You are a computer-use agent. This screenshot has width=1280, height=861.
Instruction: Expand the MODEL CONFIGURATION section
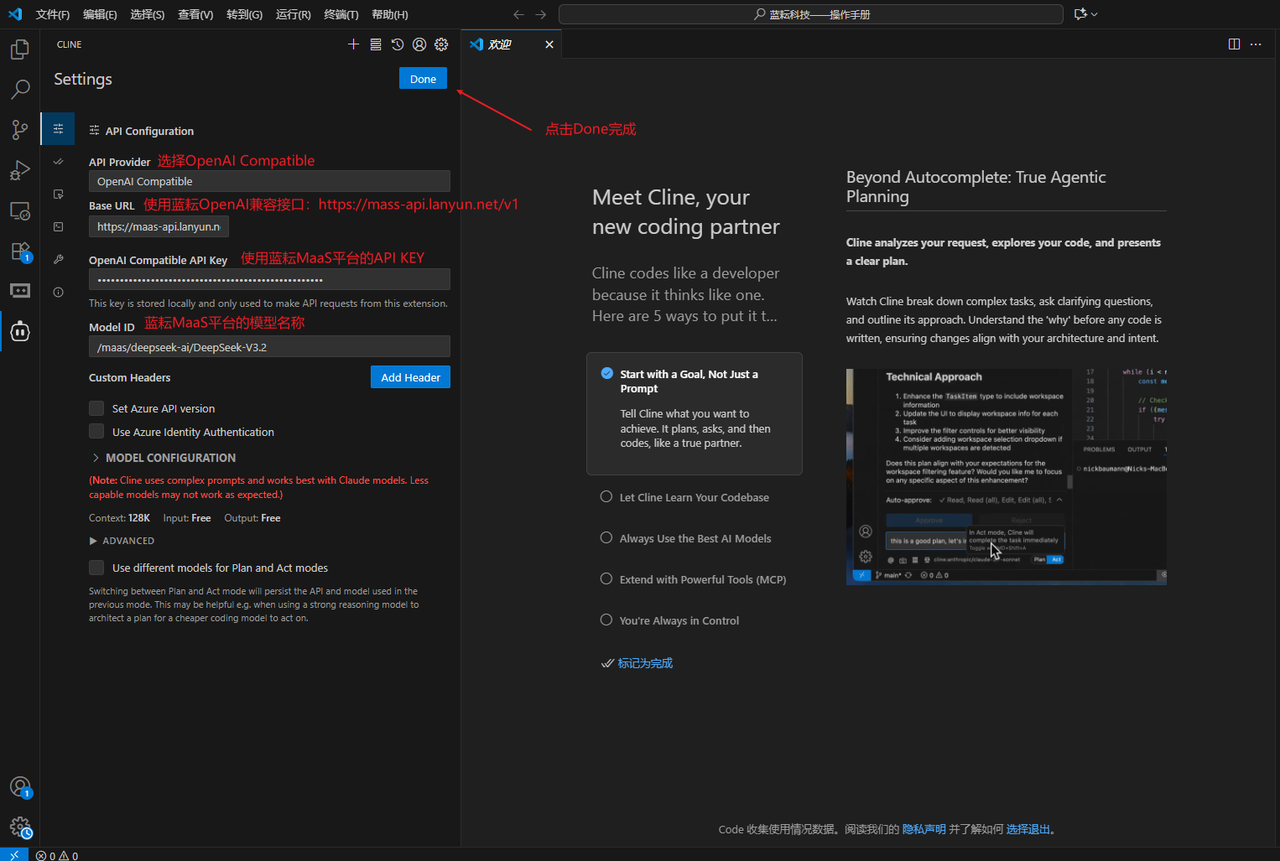coord(164,457)
